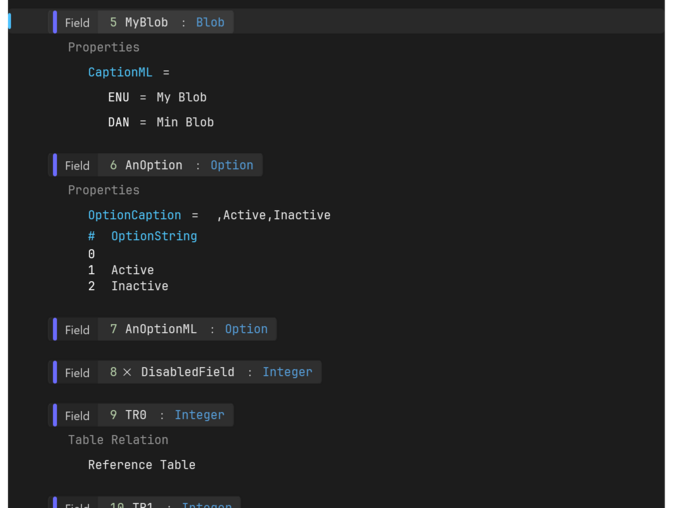Screen dimensions: 673x508
Task: Click the Reference Table relation value
Action: coord(142,465)
